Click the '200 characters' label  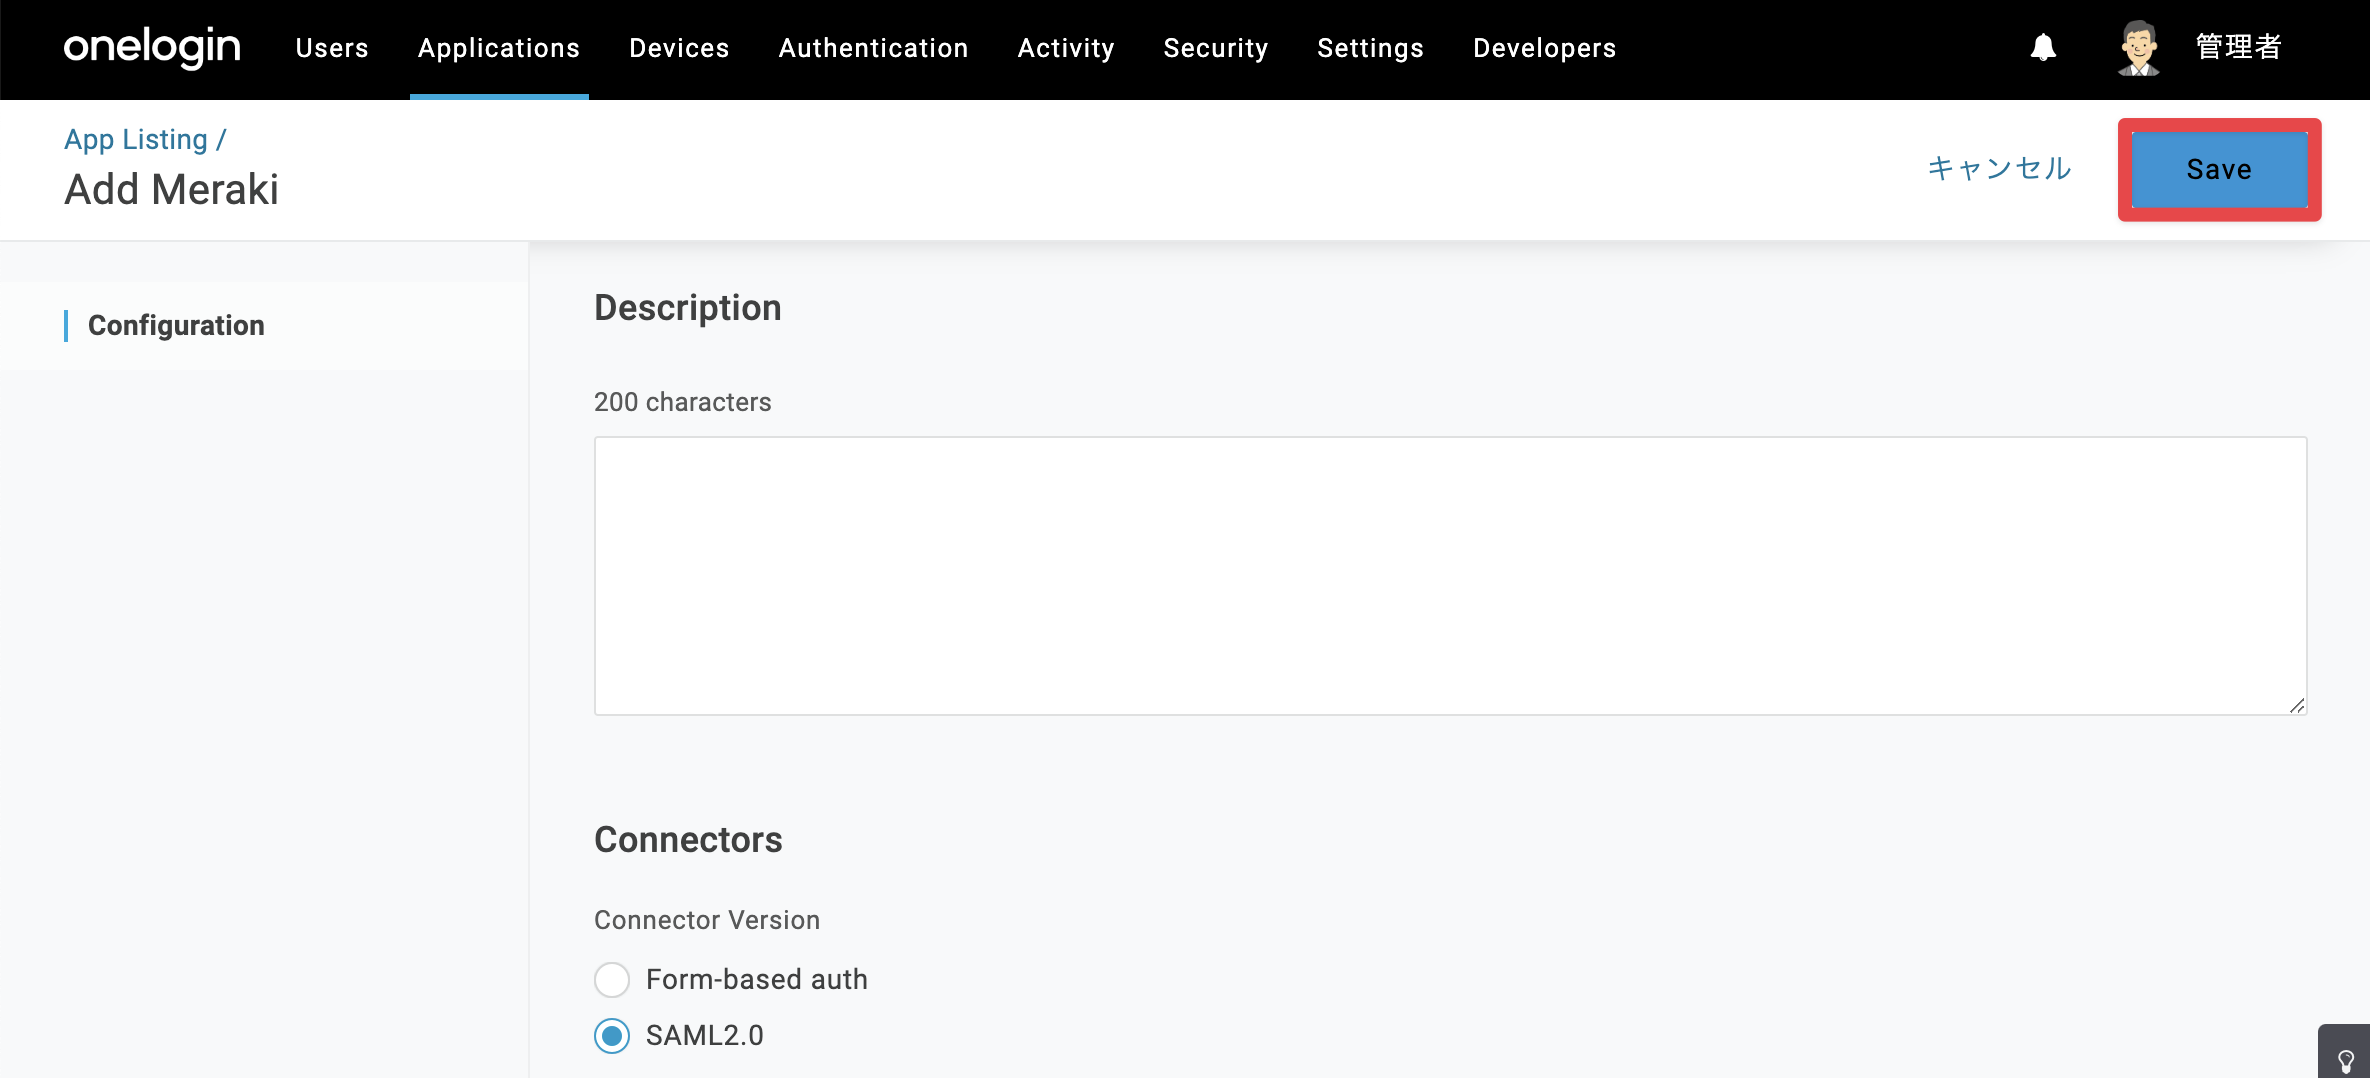[x=682, y=401]
